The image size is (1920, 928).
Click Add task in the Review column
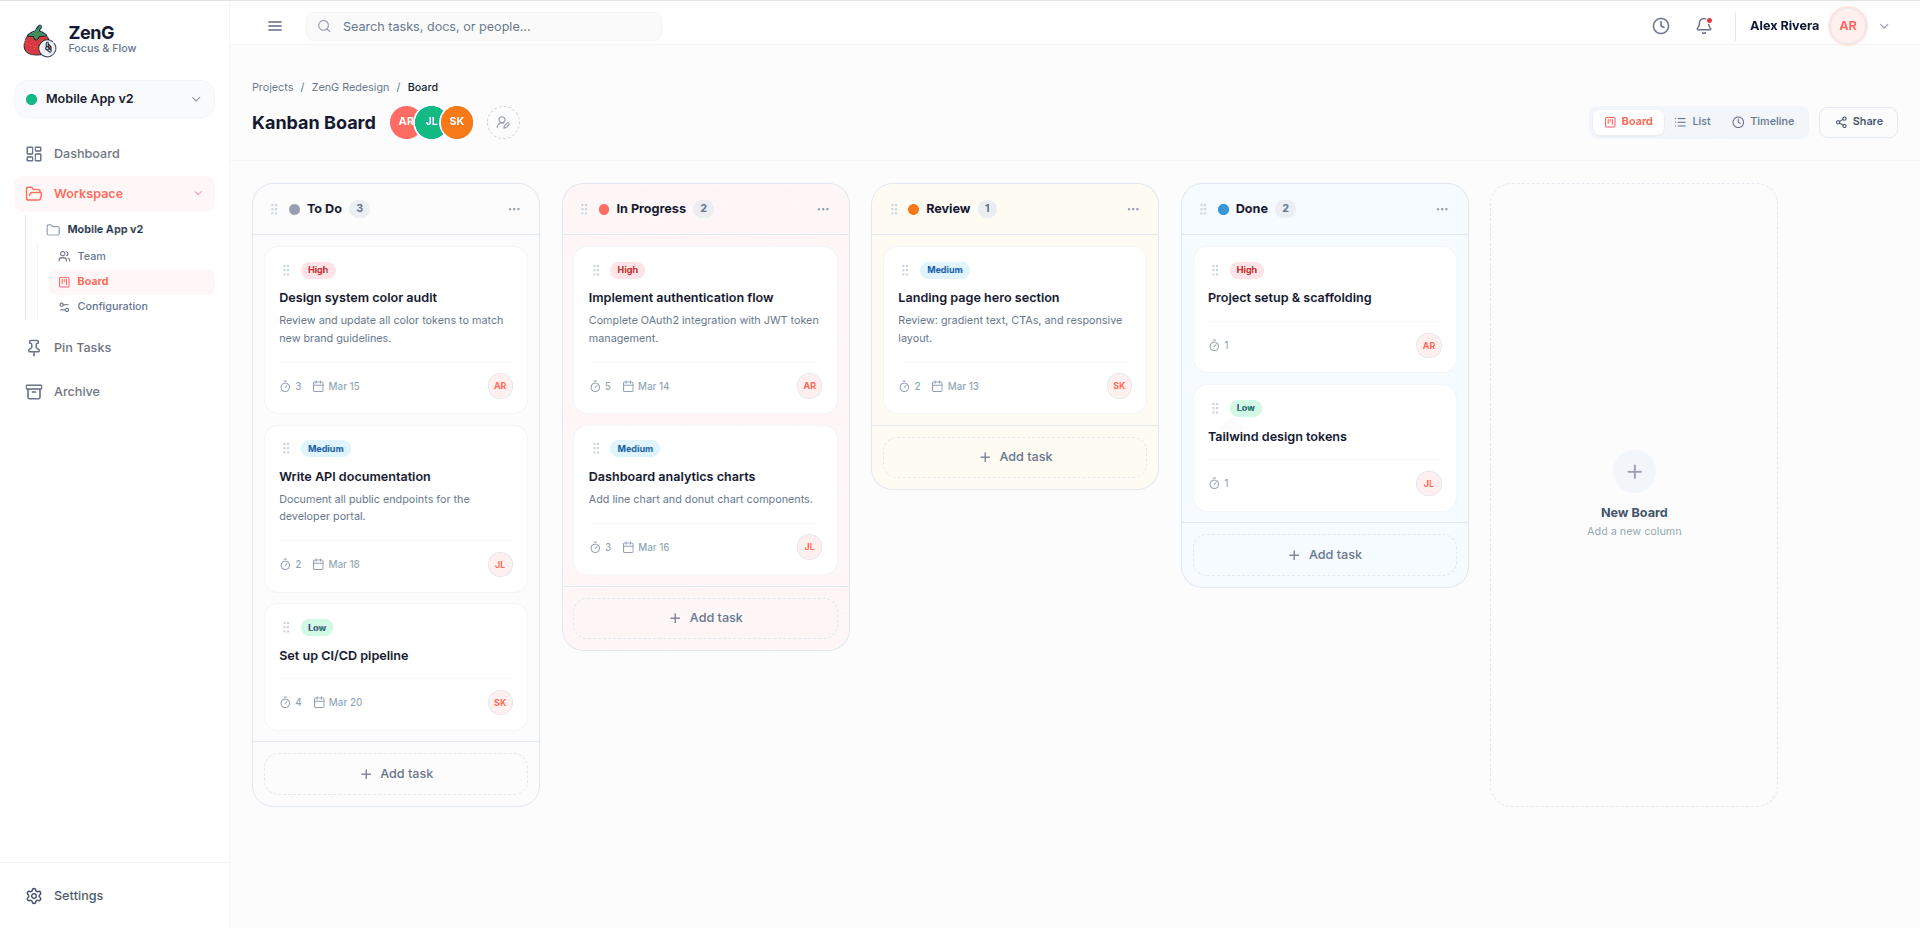(x=1014, y=456)
